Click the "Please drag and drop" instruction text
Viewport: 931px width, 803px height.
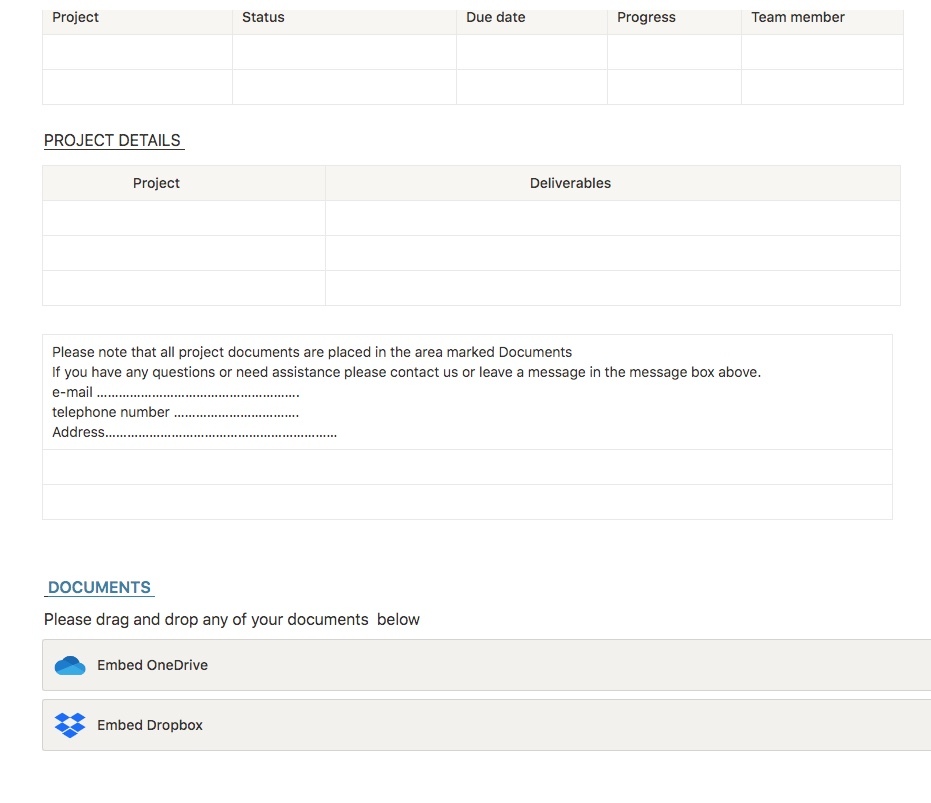231,619
